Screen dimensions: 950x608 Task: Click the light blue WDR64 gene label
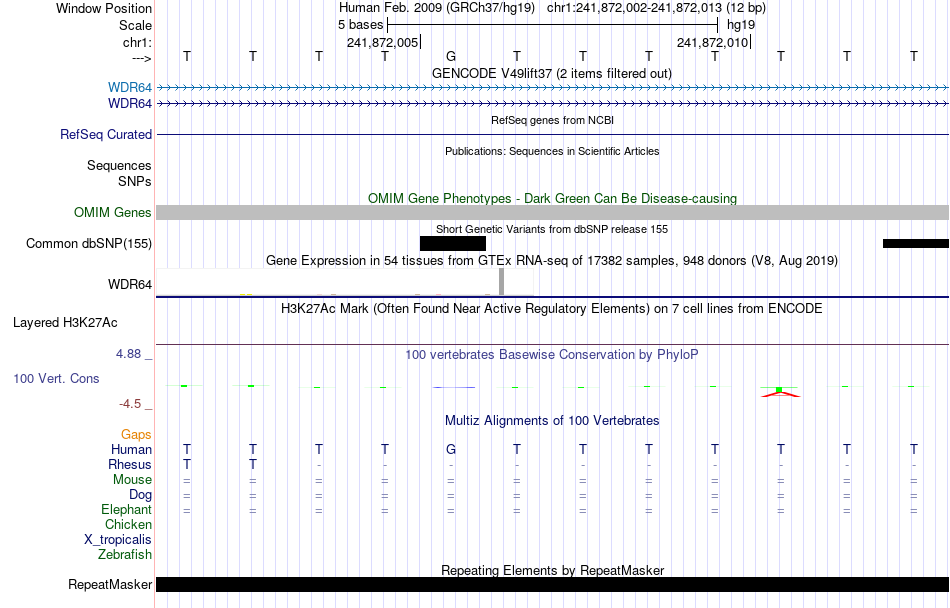pos(130,88)
